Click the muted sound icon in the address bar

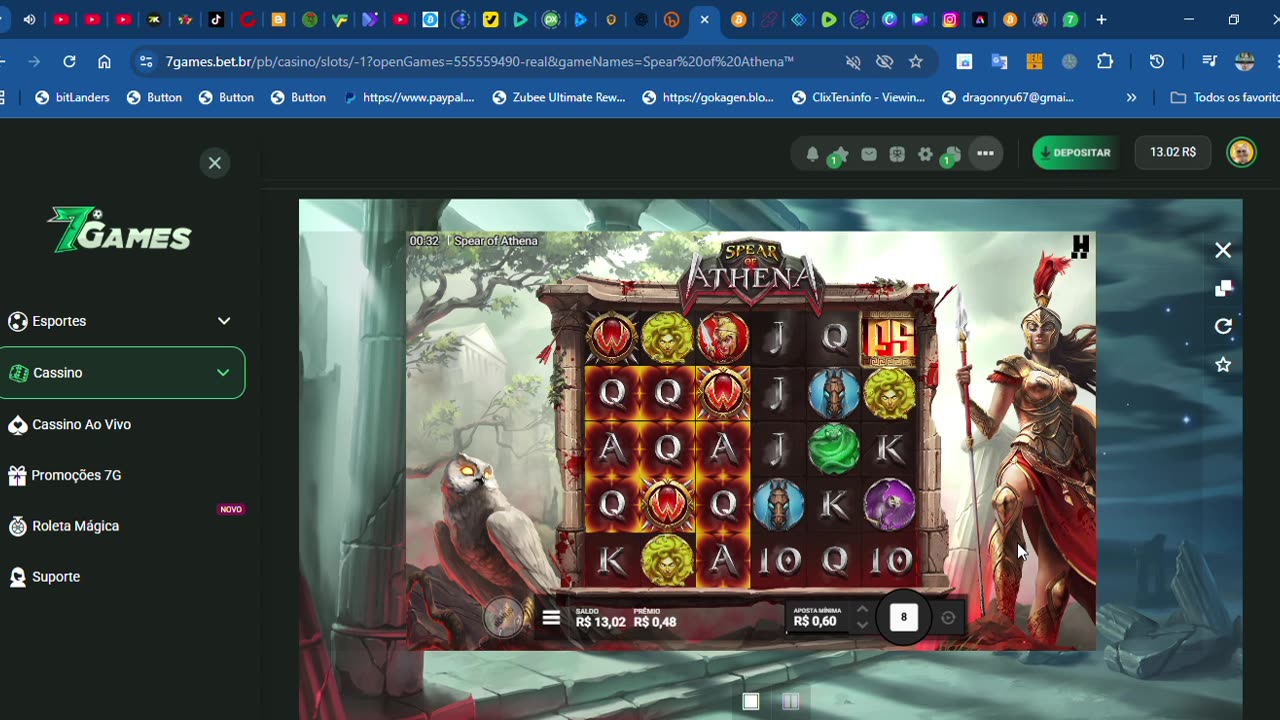point(853,61)
